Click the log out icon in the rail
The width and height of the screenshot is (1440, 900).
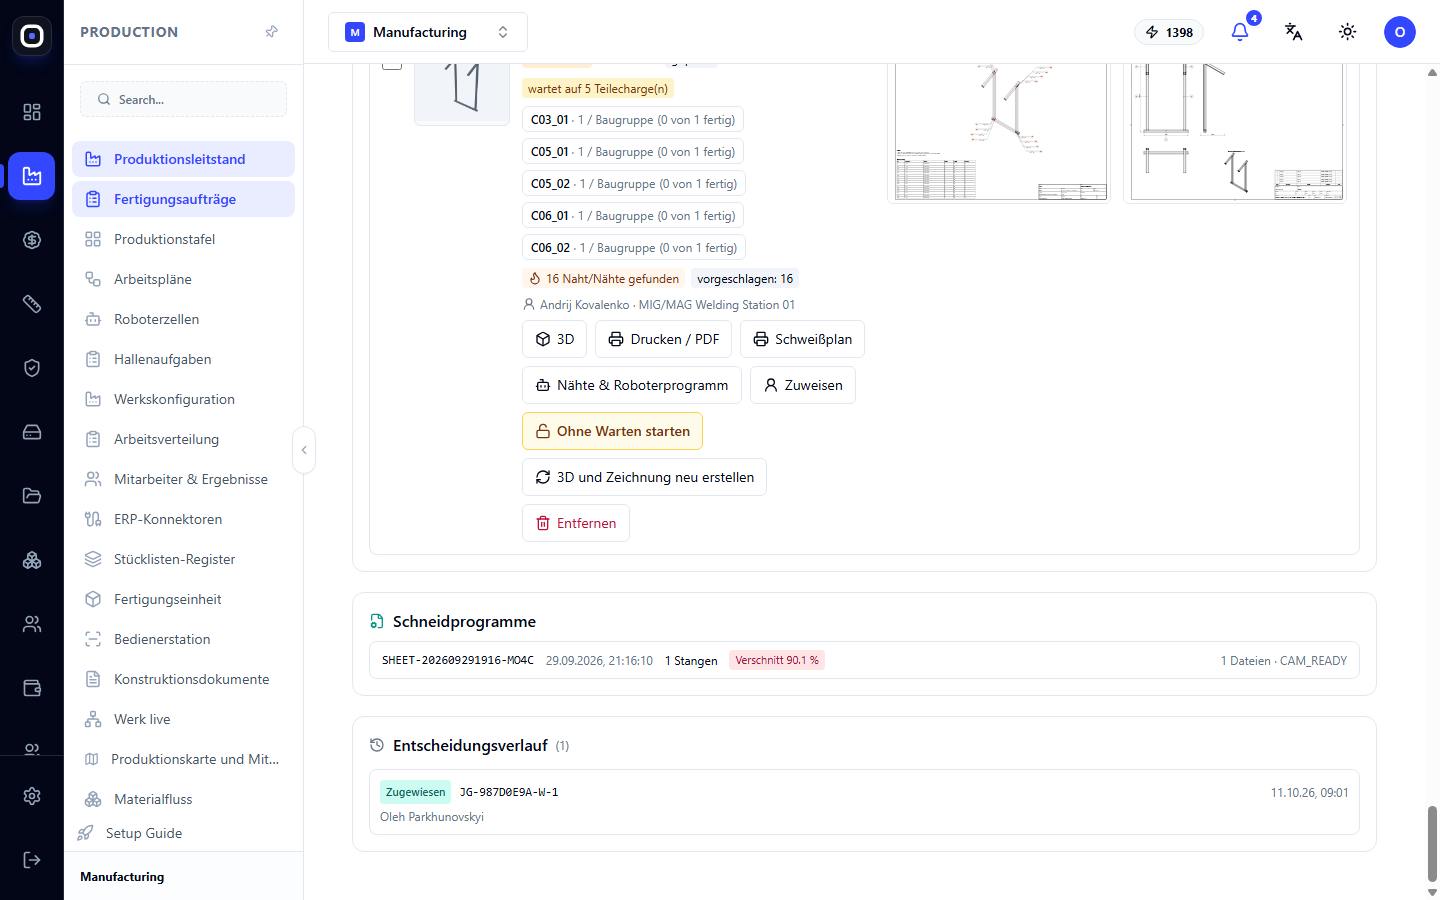[32, 860]
